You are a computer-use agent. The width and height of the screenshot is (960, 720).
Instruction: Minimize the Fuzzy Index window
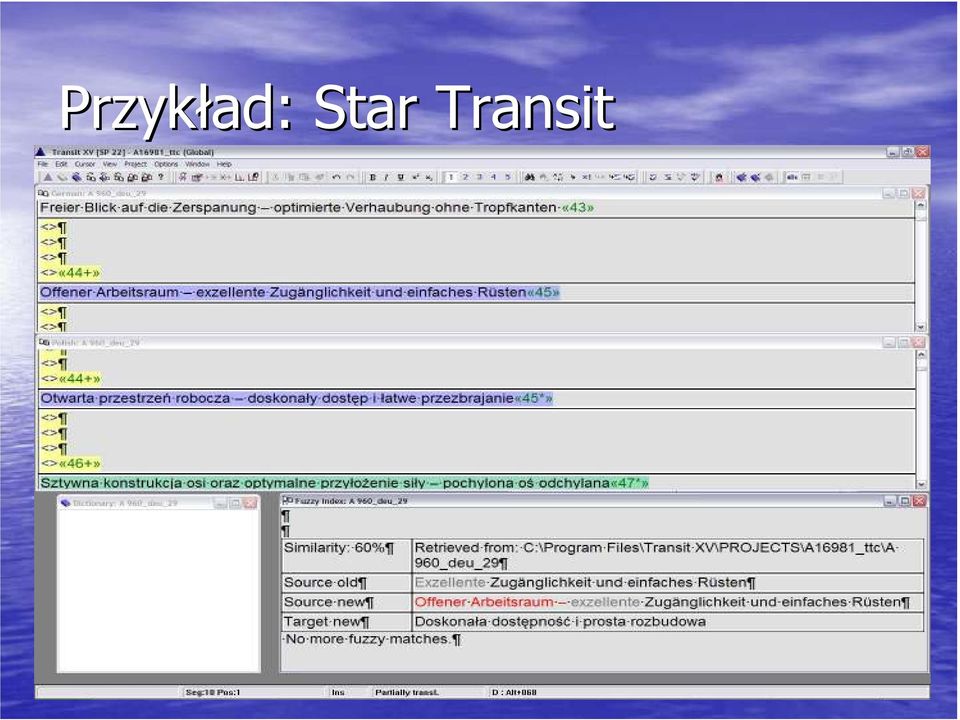(890, 501)
